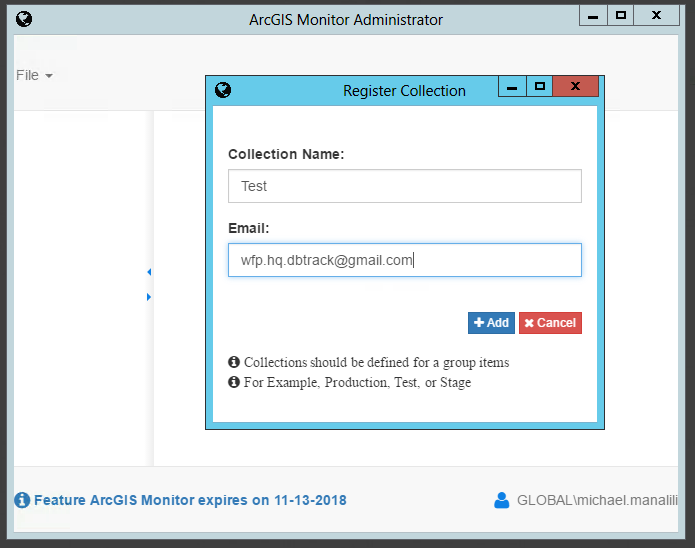The image size is (695, 548).
Task: Click info icon next to 'Collections should be defined'
Action: click(x=234, y=362)
